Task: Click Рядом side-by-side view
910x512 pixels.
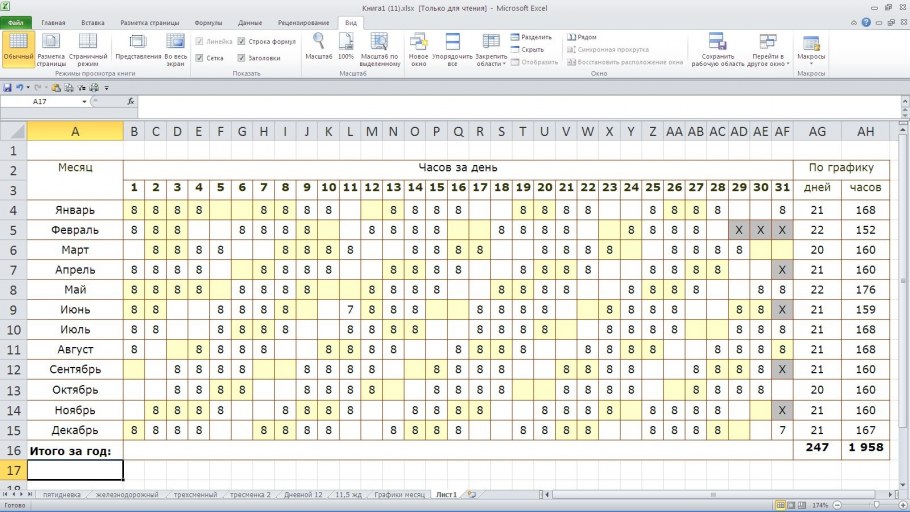Action: [x=582, y=37]
